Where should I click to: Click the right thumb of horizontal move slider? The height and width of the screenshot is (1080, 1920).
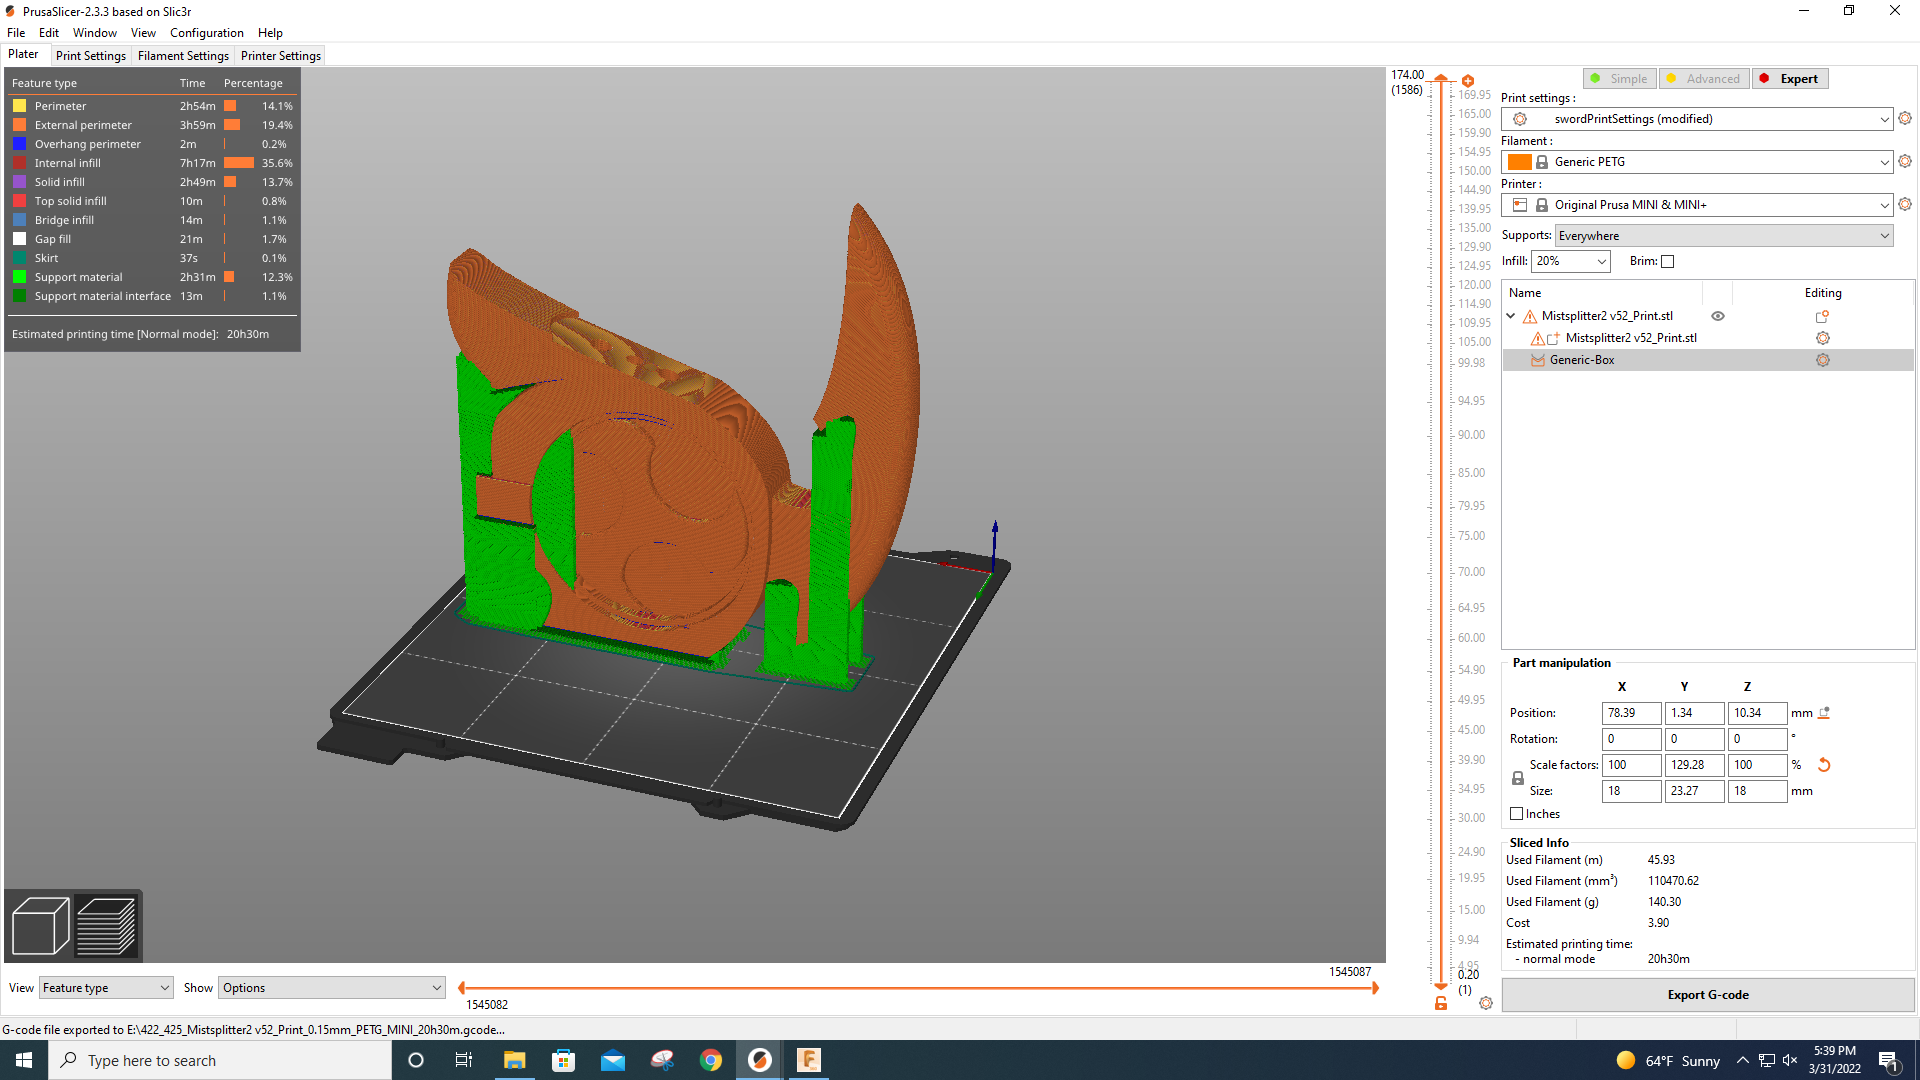[x=1375, y=988]
